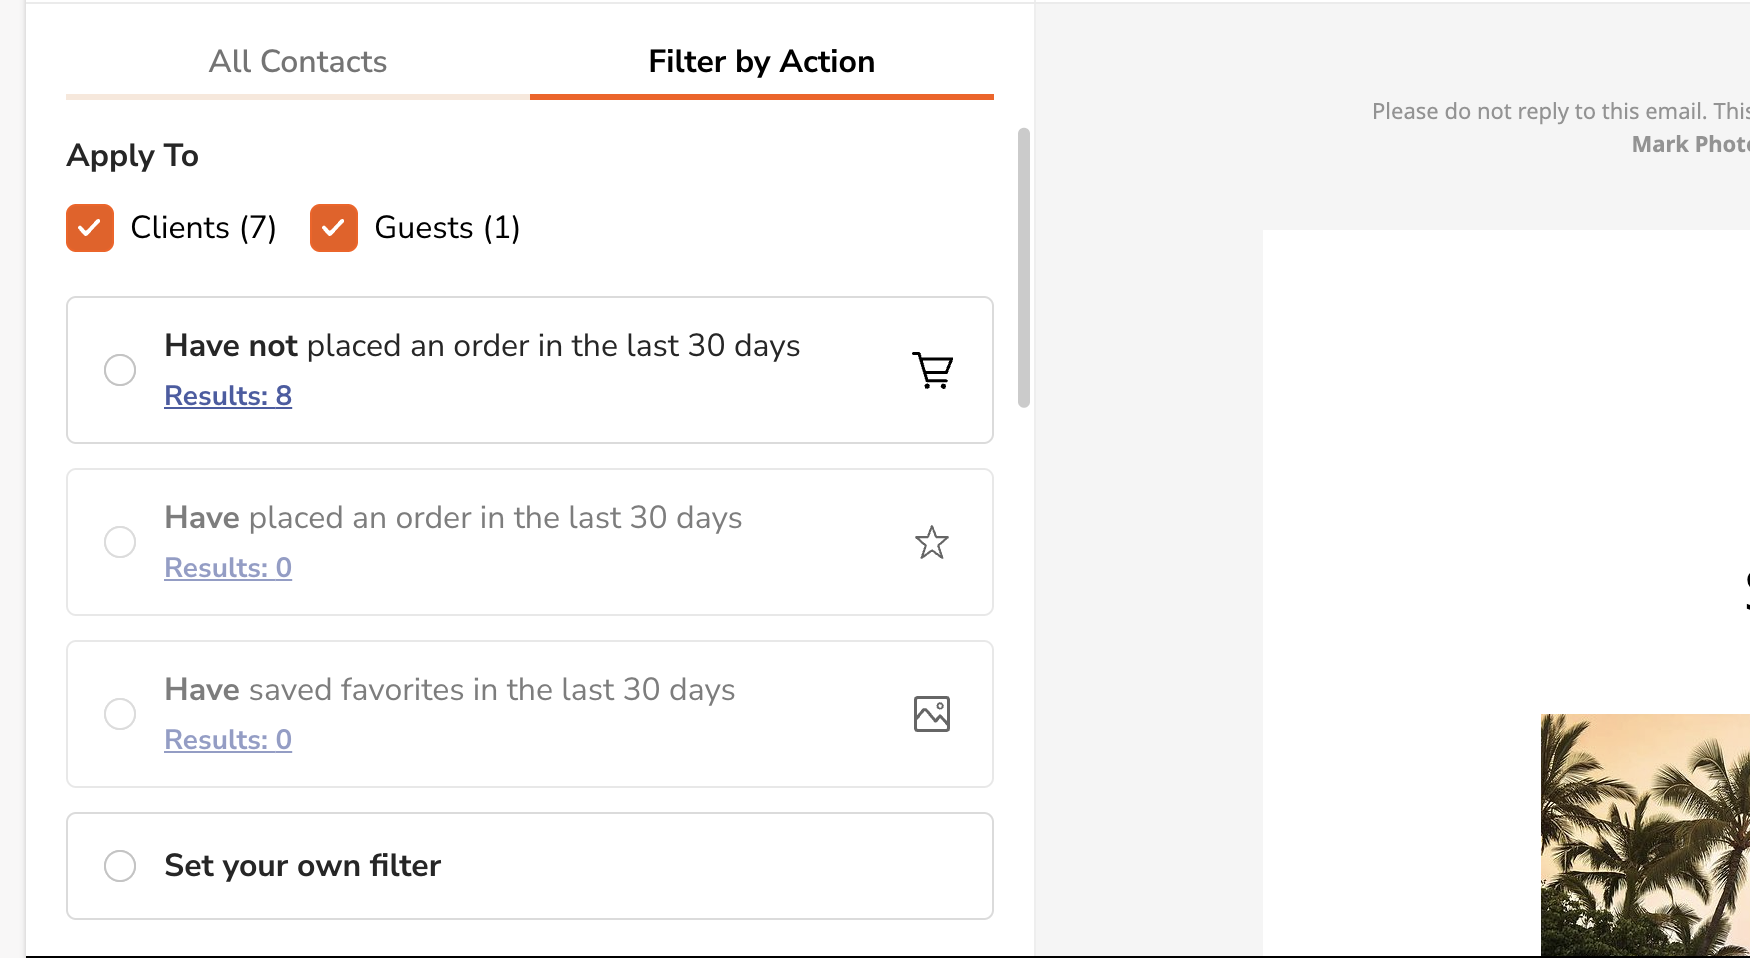Click the shopping cart icon on the first filter
Screen dimensions: 1750x958
[x=932, y=369]
